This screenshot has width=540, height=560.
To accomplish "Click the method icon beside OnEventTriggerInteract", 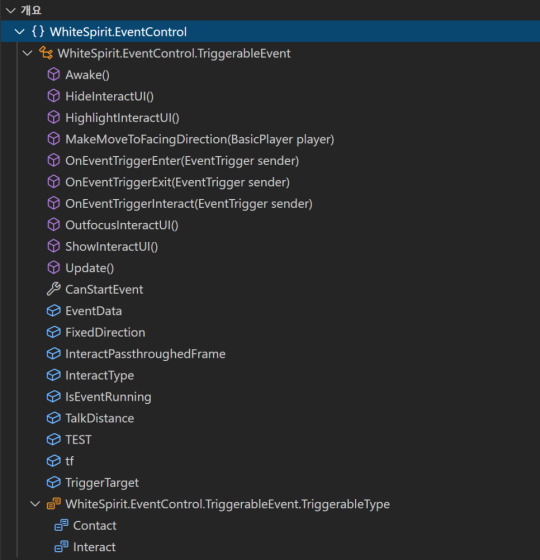I will [54, 203].
